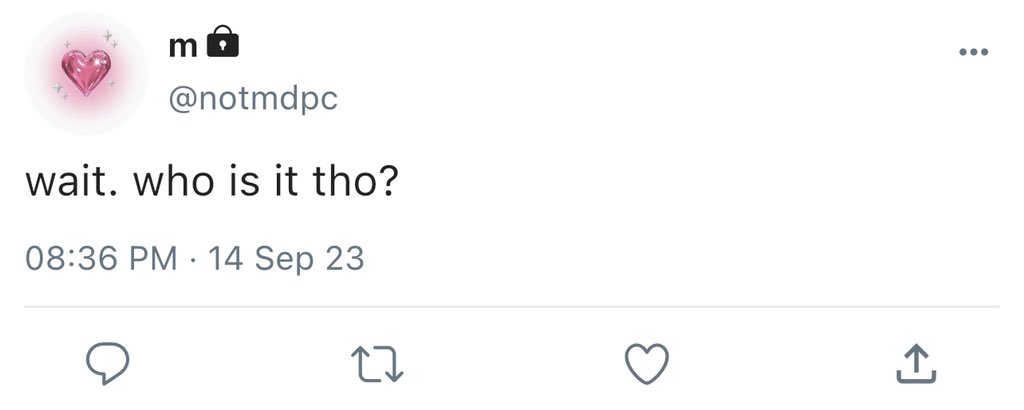Click the padlock protected-account icon

223,41
